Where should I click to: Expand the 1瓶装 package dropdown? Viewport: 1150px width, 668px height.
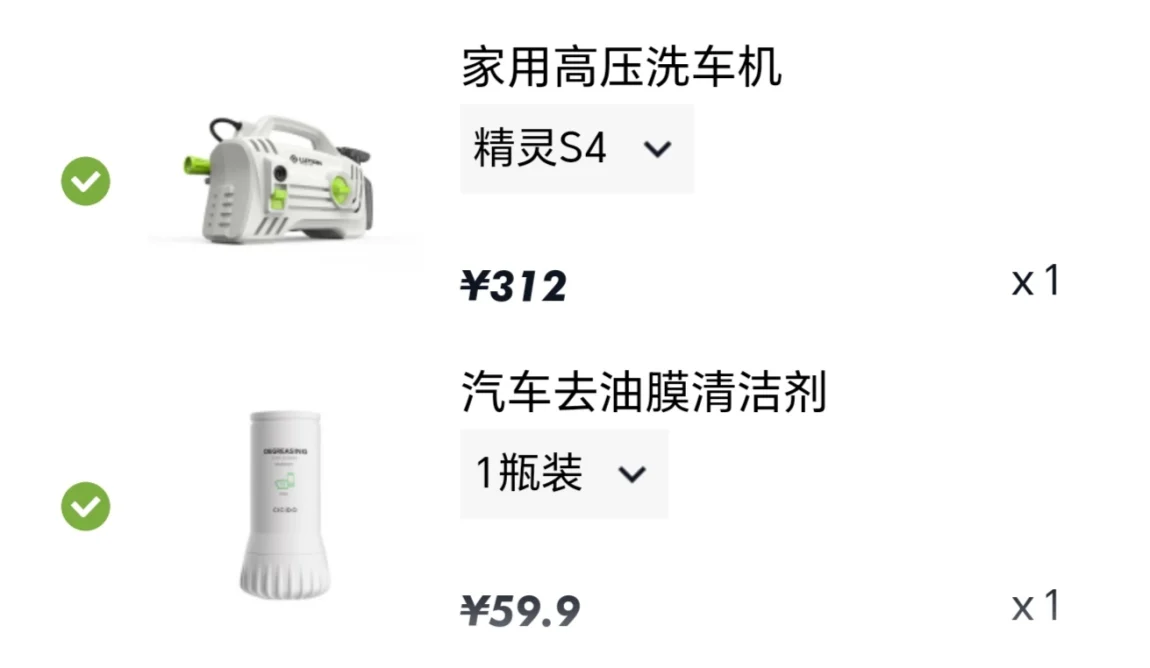click(x=564, y=474)
